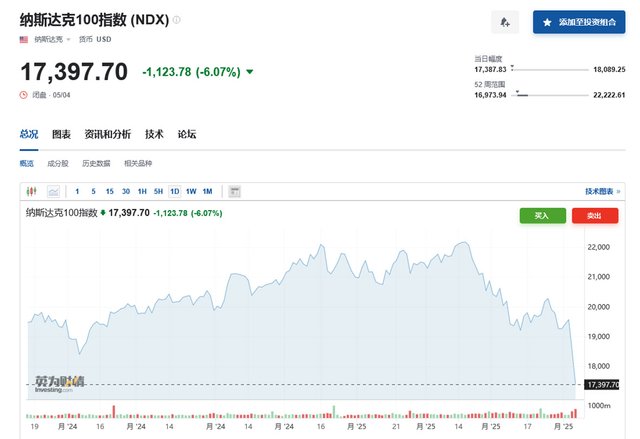This screenshot has width=640, height=439.
Task: Go to the 论坛 tab
Action: 187,134
